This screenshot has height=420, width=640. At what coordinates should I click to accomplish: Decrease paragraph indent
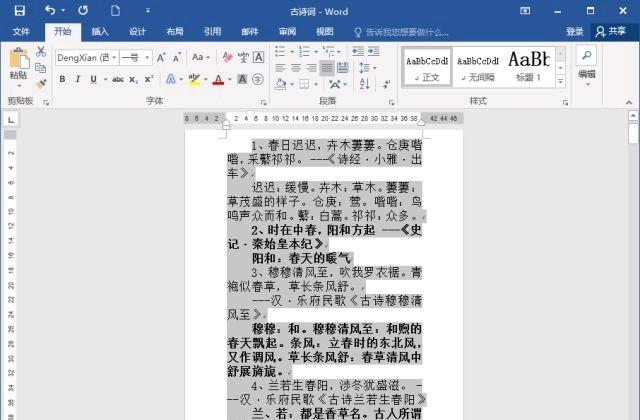click(x=358, y=51)
